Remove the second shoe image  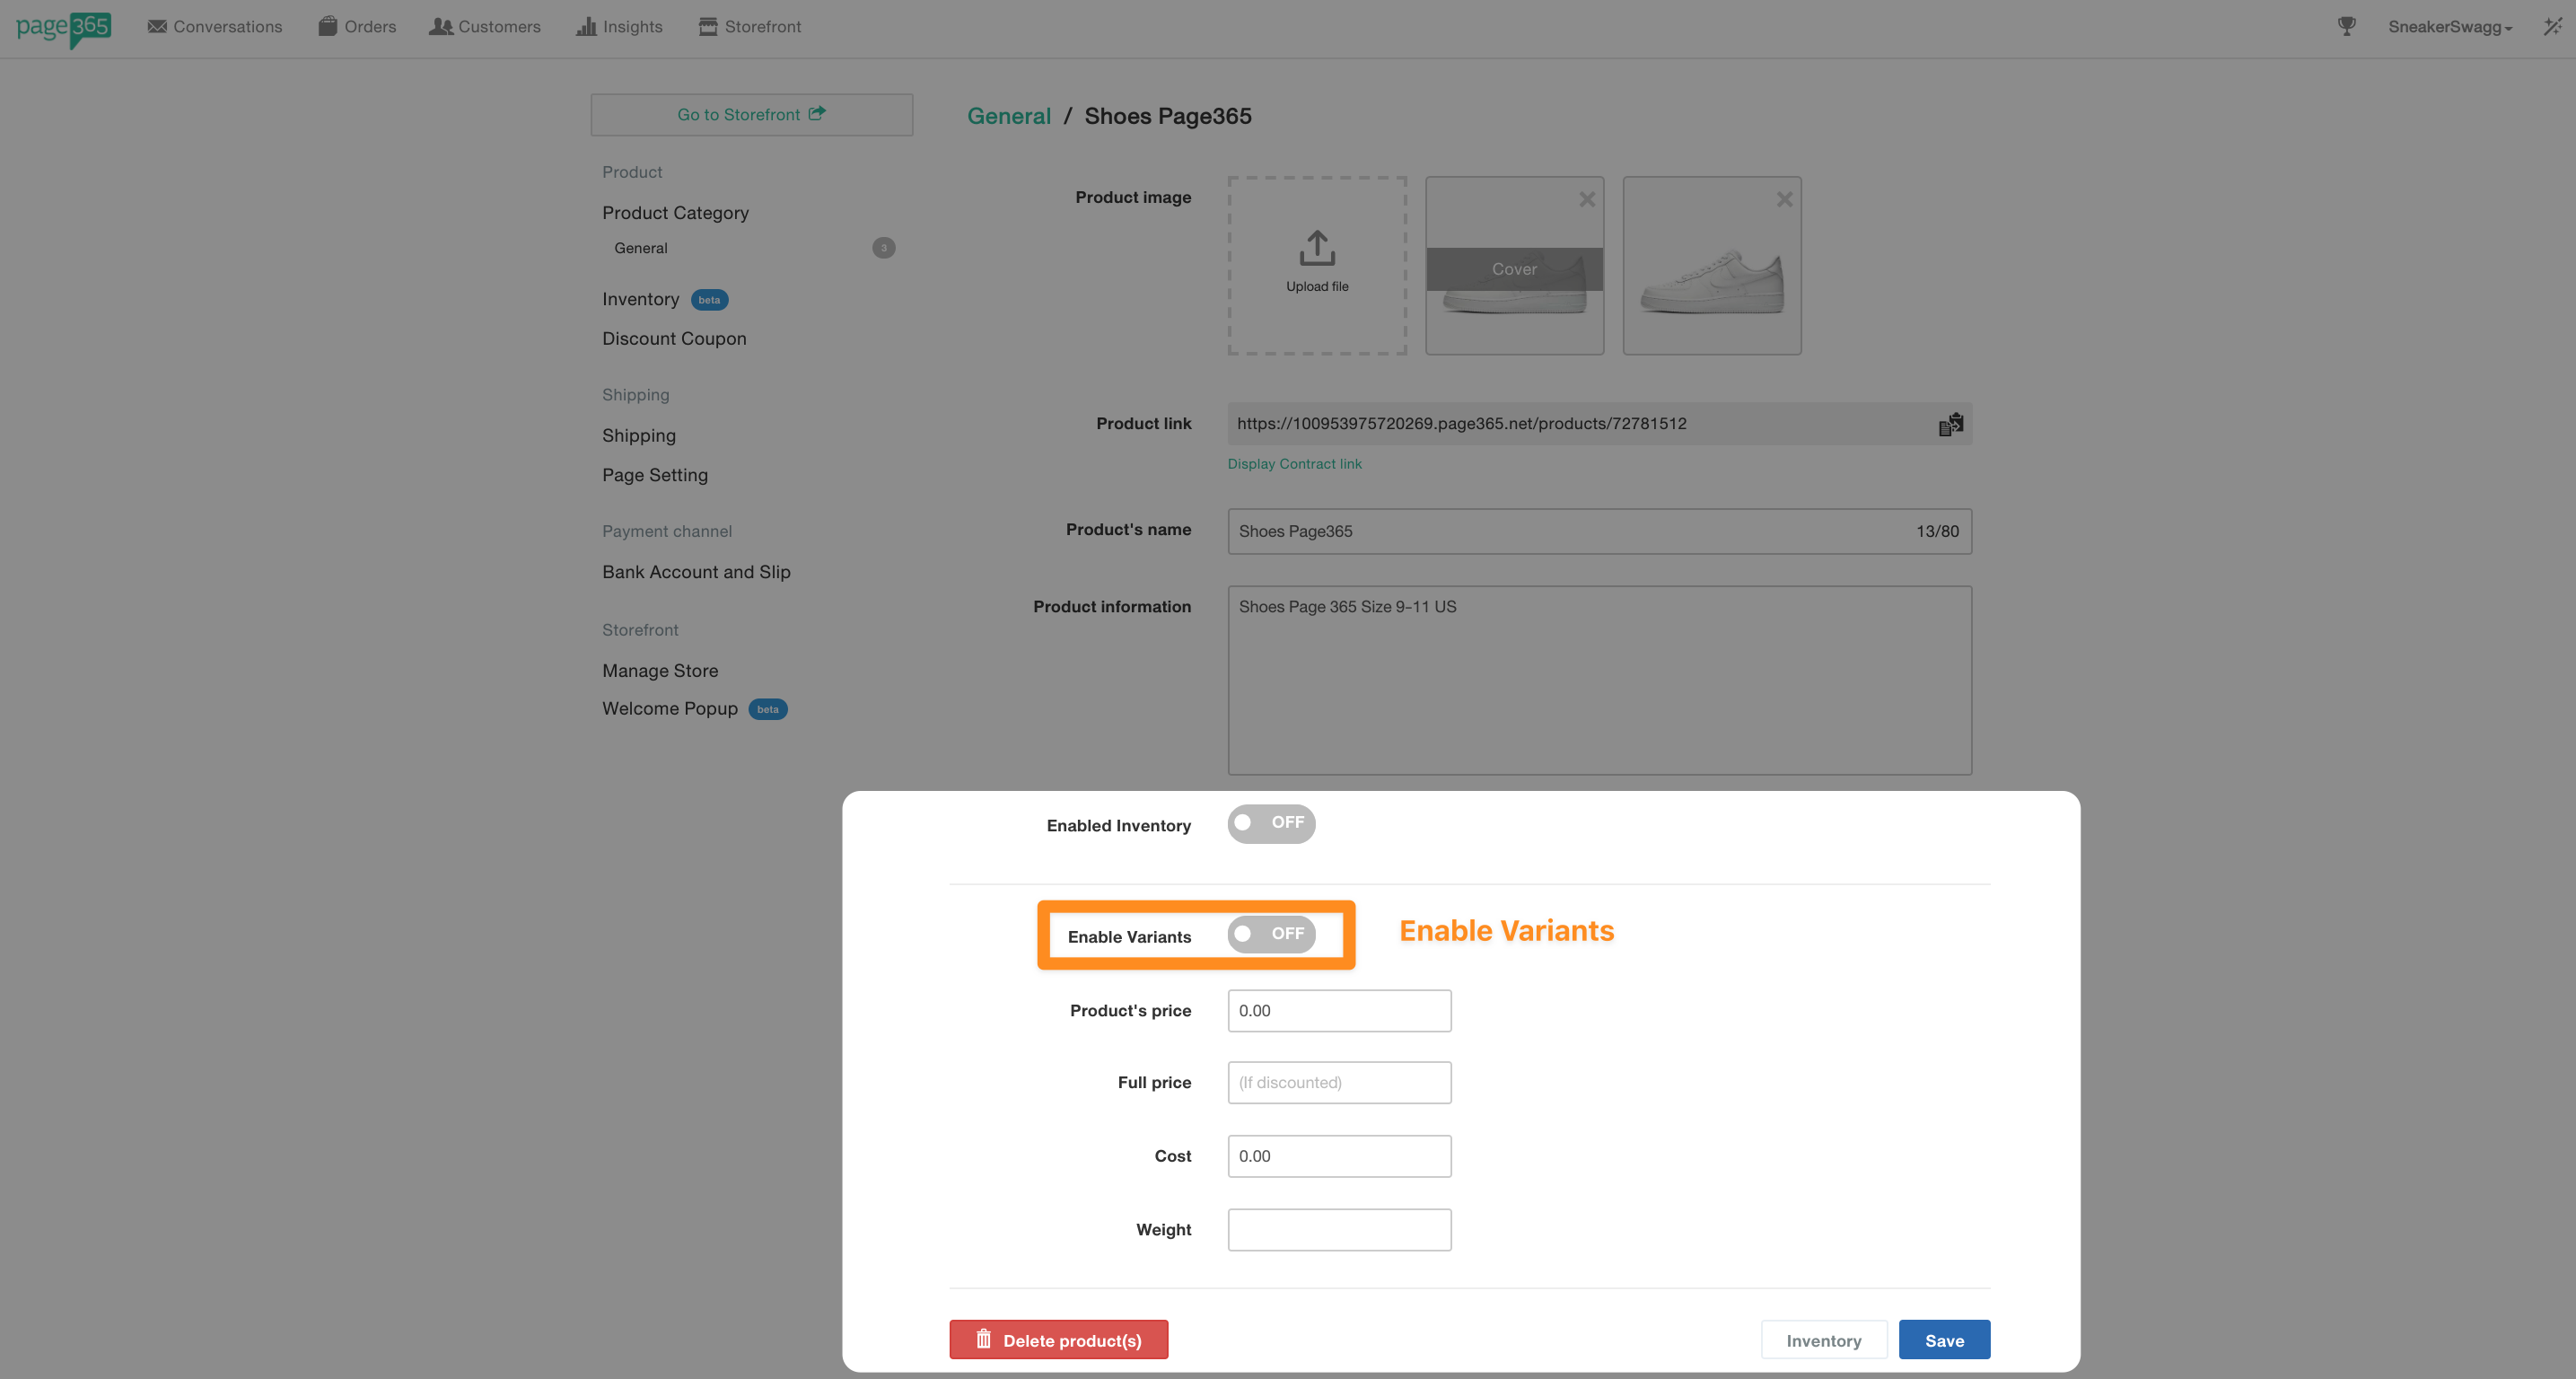(x=1783, y=199)
